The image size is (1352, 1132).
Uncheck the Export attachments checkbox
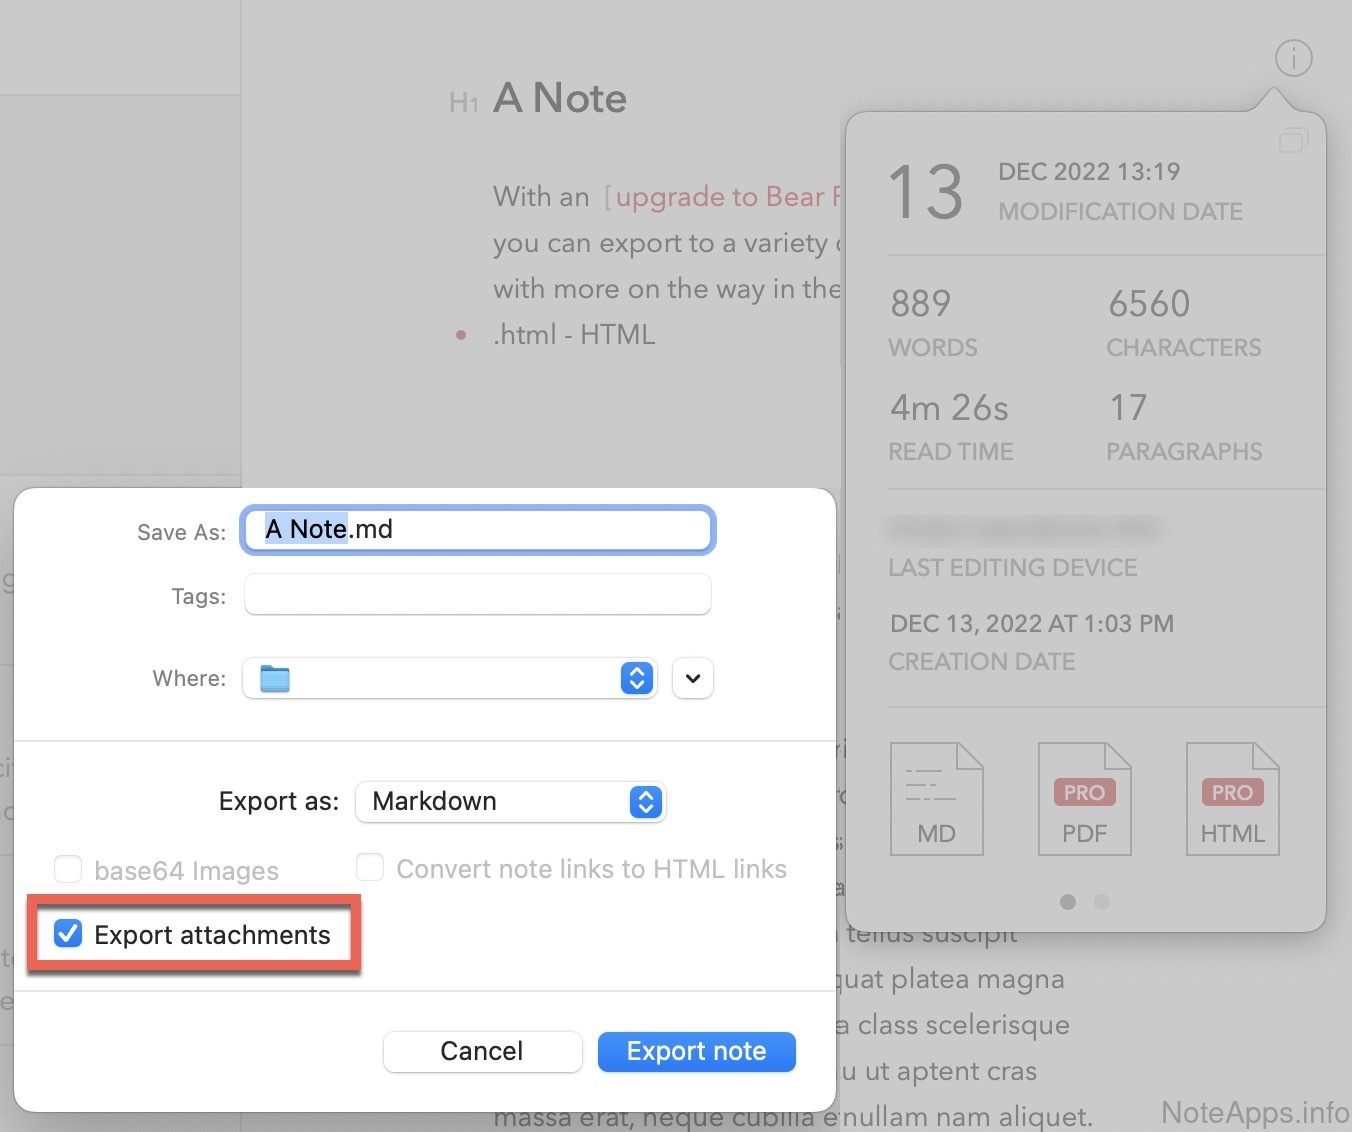(x=68, y=934)
